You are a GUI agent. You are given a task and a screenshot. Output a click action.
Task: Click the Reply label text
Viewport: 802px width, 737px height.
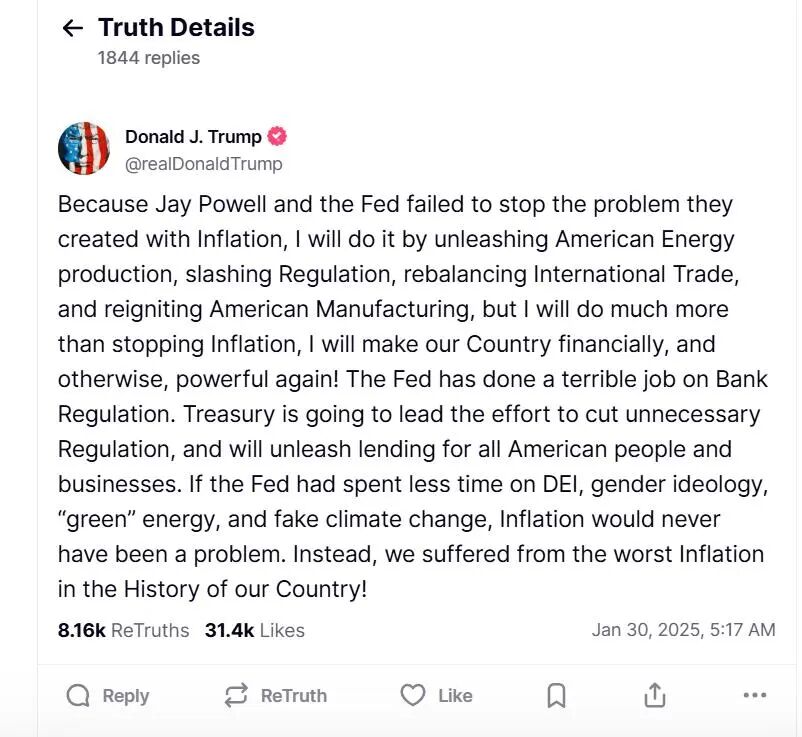tap(126, 696)
